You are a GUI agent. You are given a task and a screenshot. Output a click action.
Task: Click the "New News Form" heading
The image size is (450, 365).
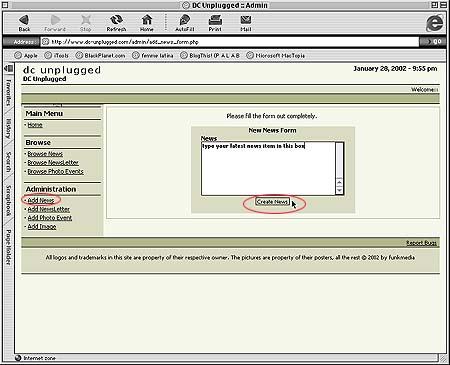[x=272, y=130]
